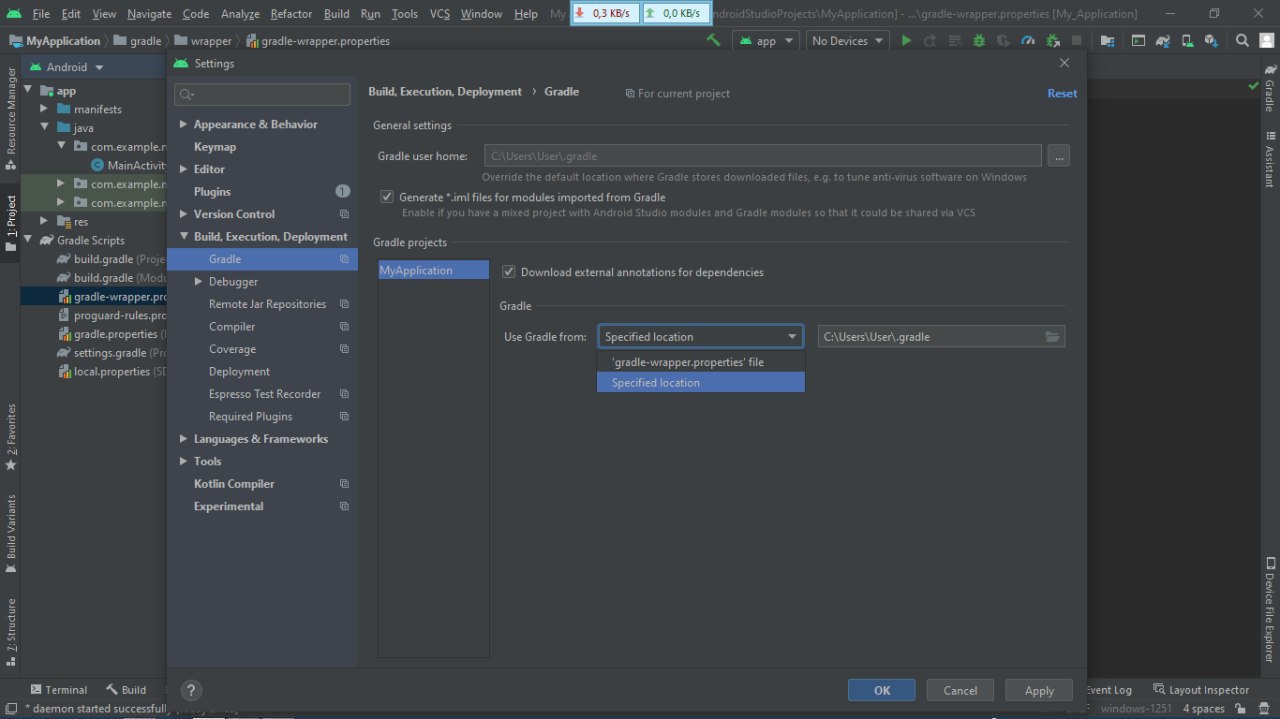This screenshot has width=1280, height=719.
Task: Select Compiler in settings tree
Action: click(x=232, y=327)
